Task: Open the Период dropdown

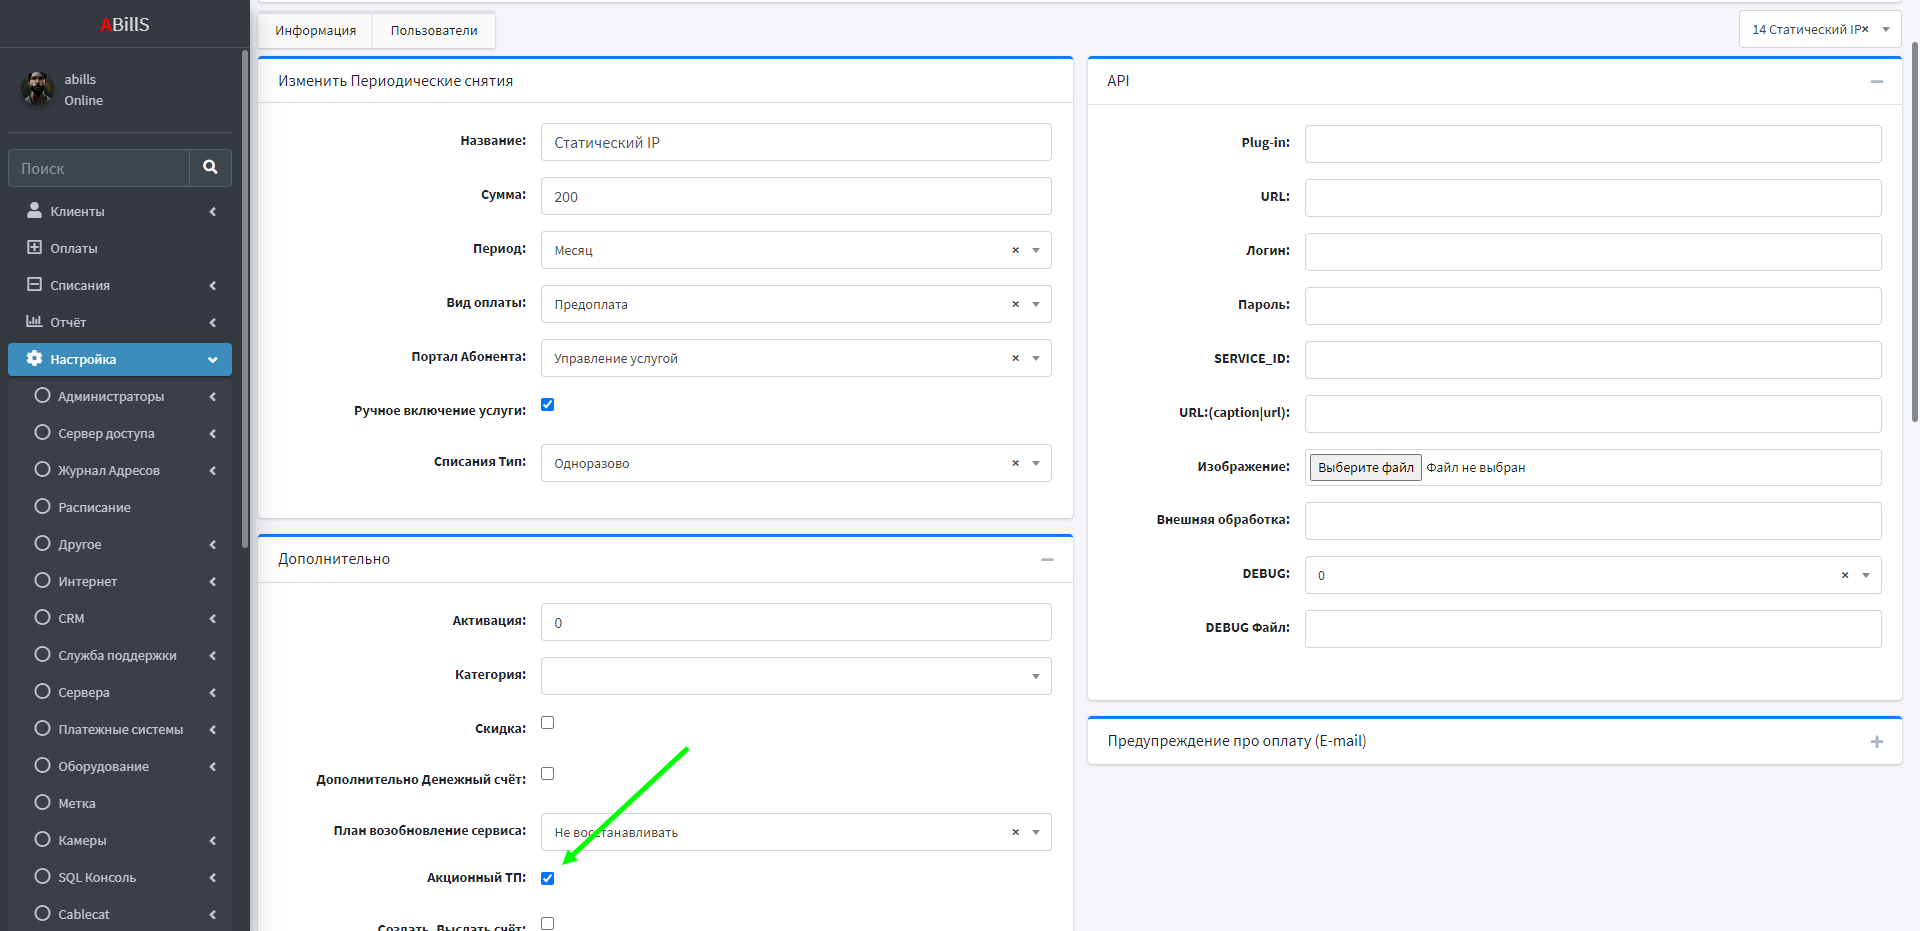Action: [x=1036, y=250]
